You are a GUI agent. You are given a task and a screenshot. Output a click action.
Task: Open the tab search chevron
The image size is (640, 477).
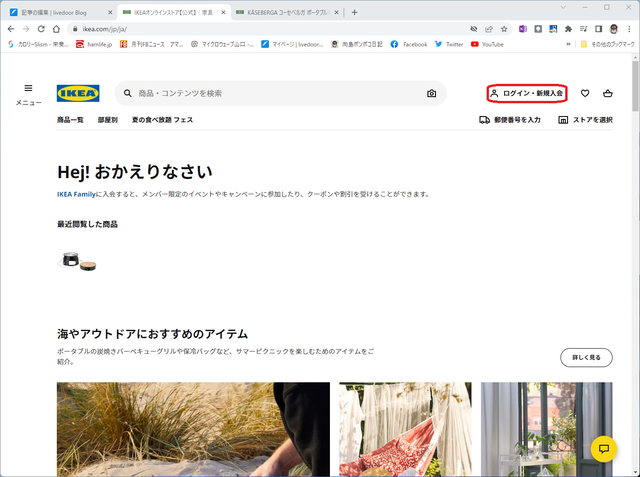(x=563, y=7)
